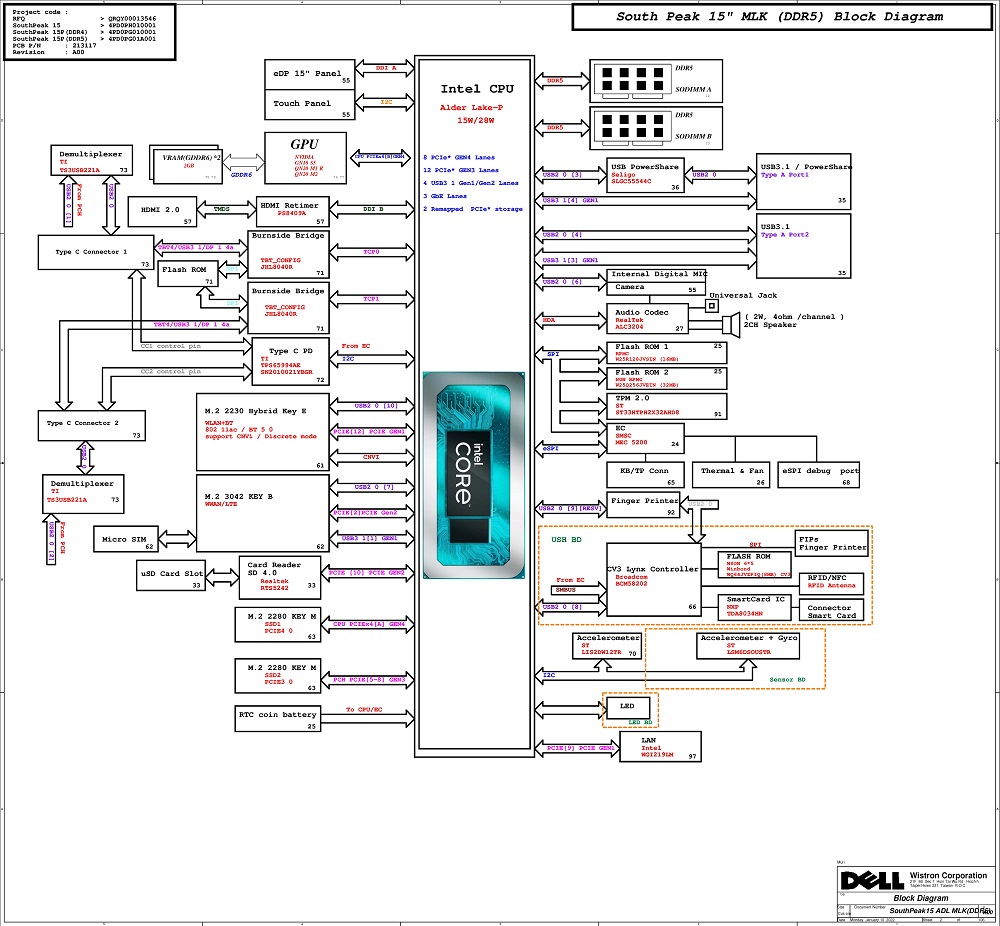Viewport: 1000px width, 926px height.
Task: Click the Flash ROM 2 block
Action: coord(666,379)
